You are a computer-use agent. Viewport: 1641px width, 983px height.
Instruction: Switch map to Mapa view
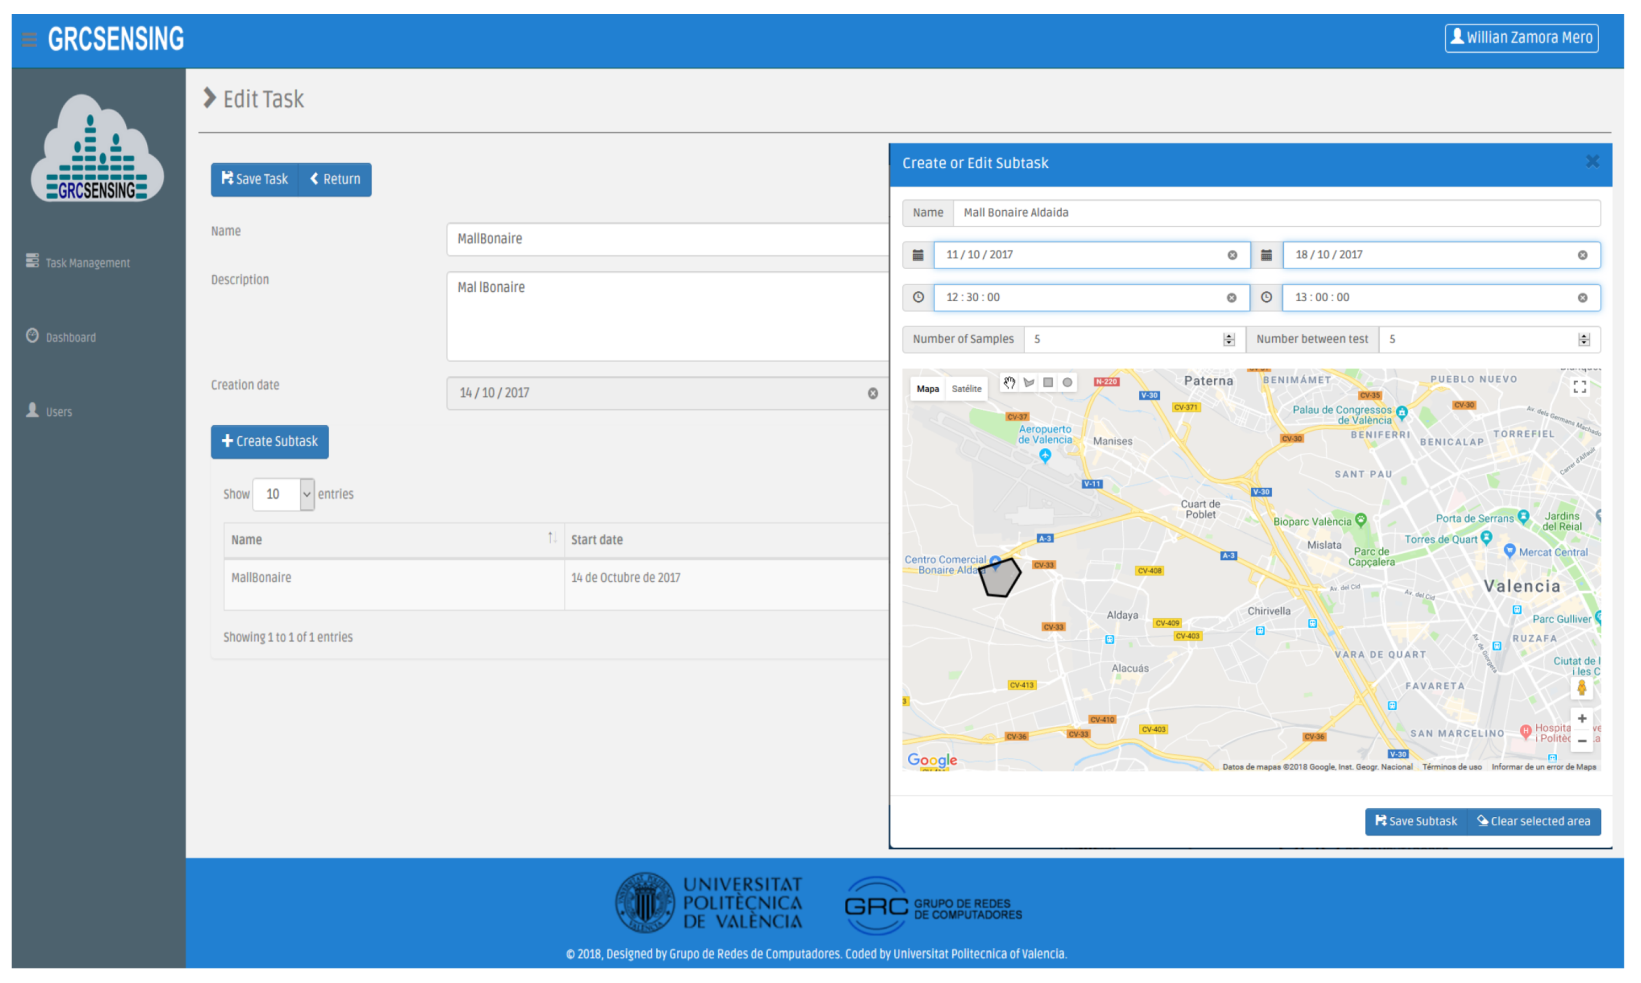[x=928, y=389]
